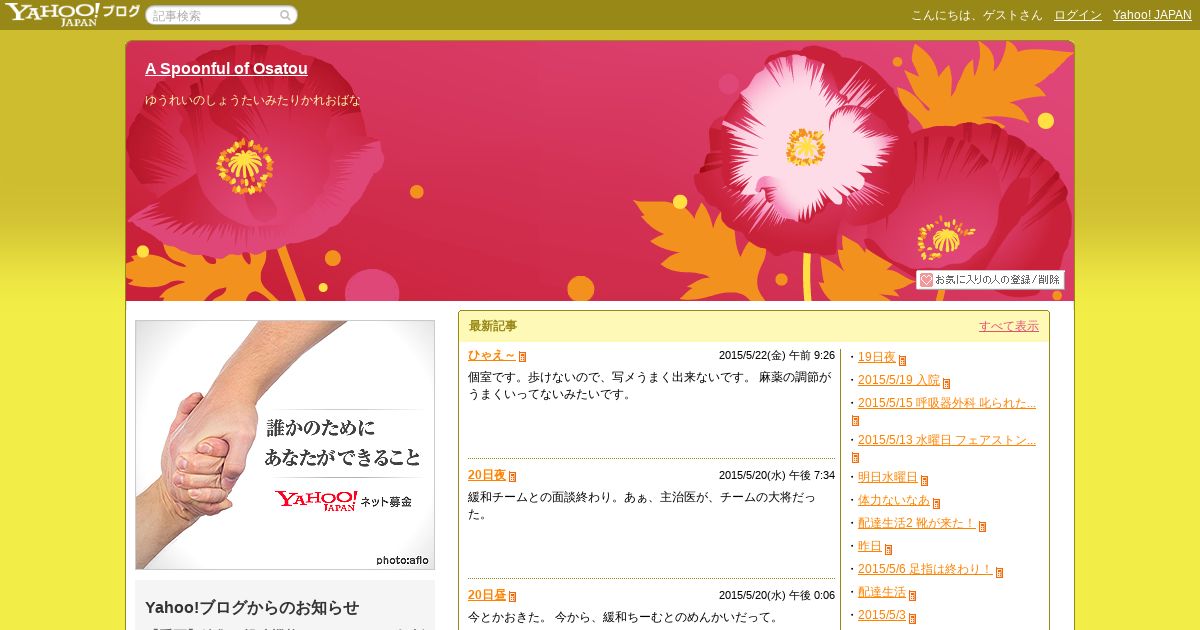Click mobile icon next to 明日水曜日
The height and width of the screenshot is (630, 1200).
pyautogui.click(x=925, y=480)
